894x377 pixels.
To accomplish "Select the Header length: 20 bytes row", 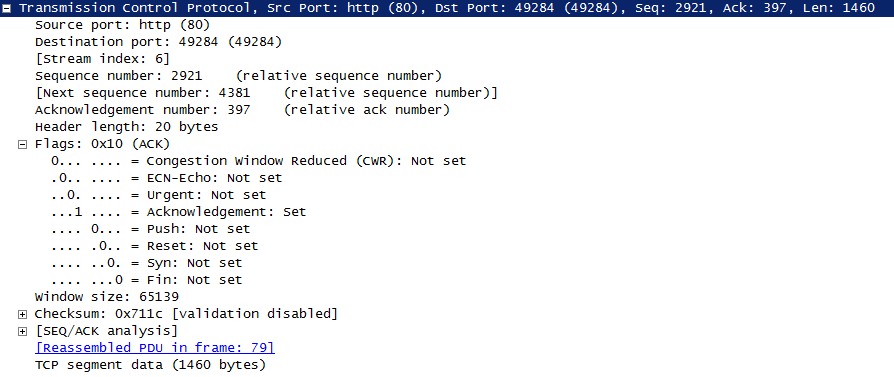I will tap(126, 127).
